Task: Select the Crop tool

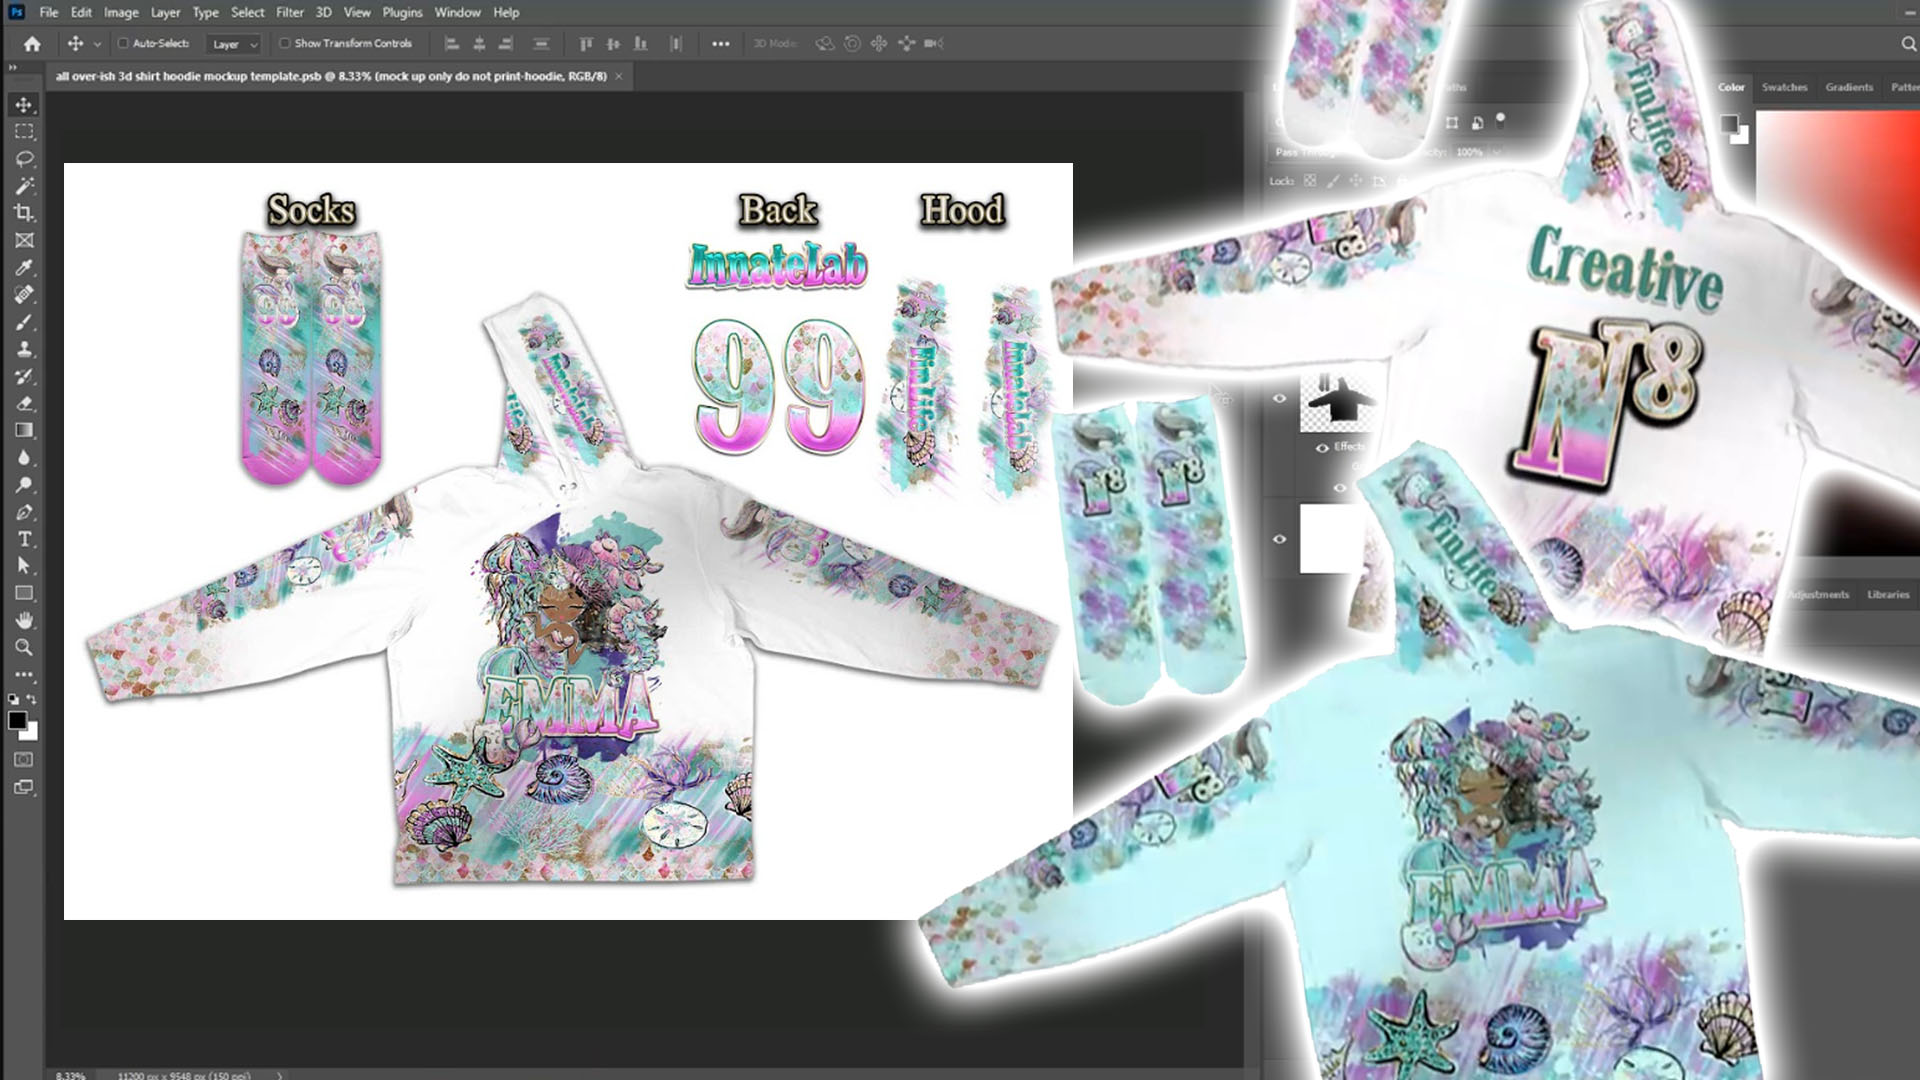Action: (x=24, y=213)
